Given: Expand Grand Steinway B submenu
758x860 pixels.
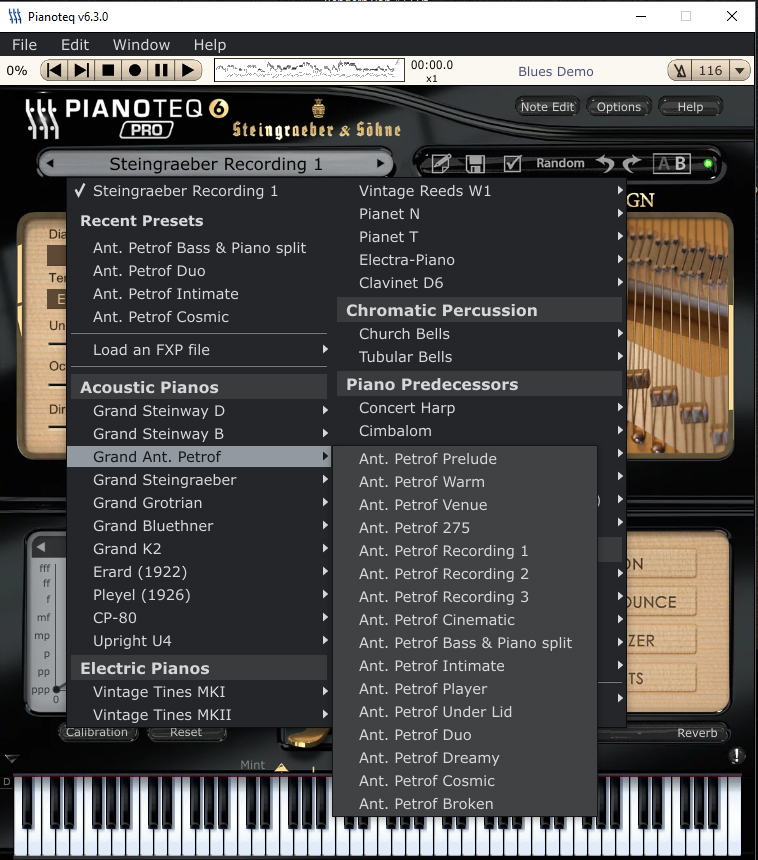Looking at the screenshot, I should pos(199,434).
